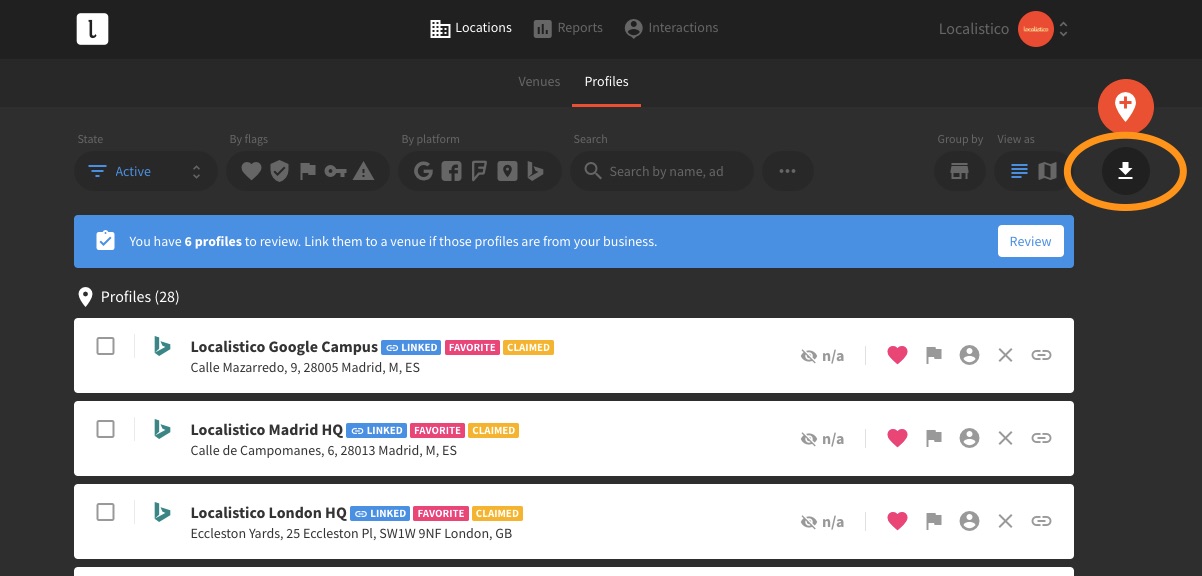This screenshot has width=1202, height=576.
Task: Open the State filter dropdown (Active)
Action: (x=146, y=172)
